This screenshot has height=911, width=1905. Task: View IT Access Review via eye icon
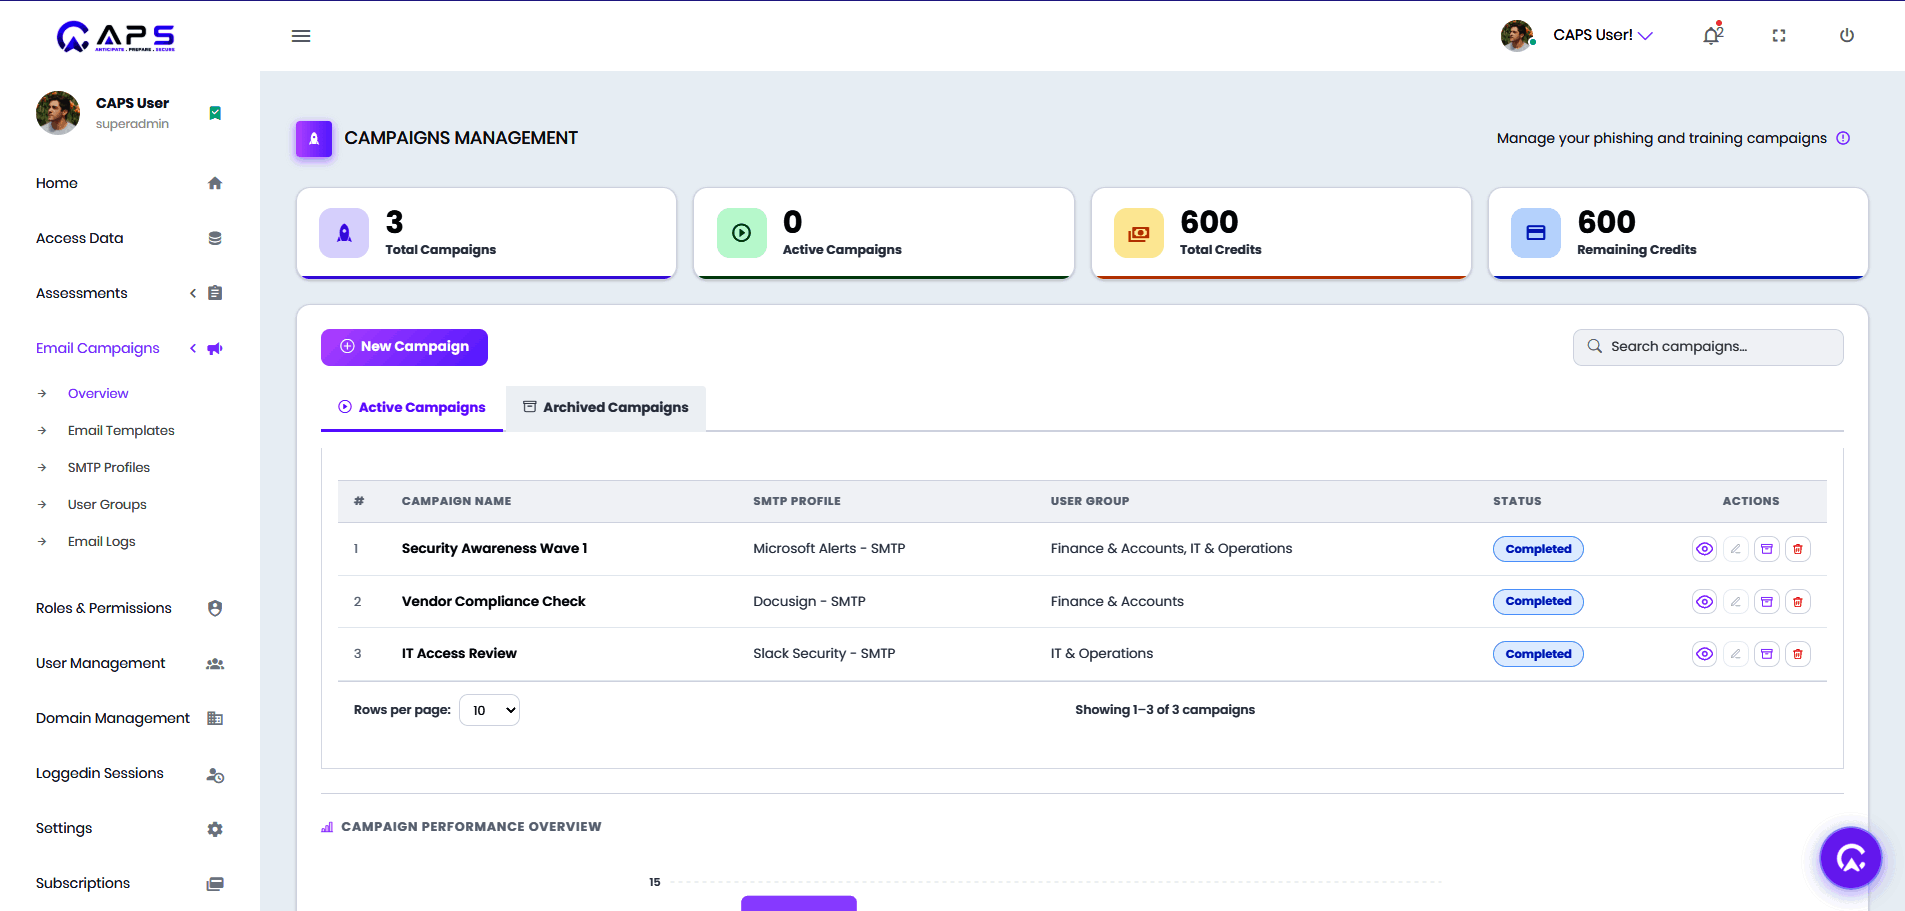pyautogui.click(x=1705, y=654)
